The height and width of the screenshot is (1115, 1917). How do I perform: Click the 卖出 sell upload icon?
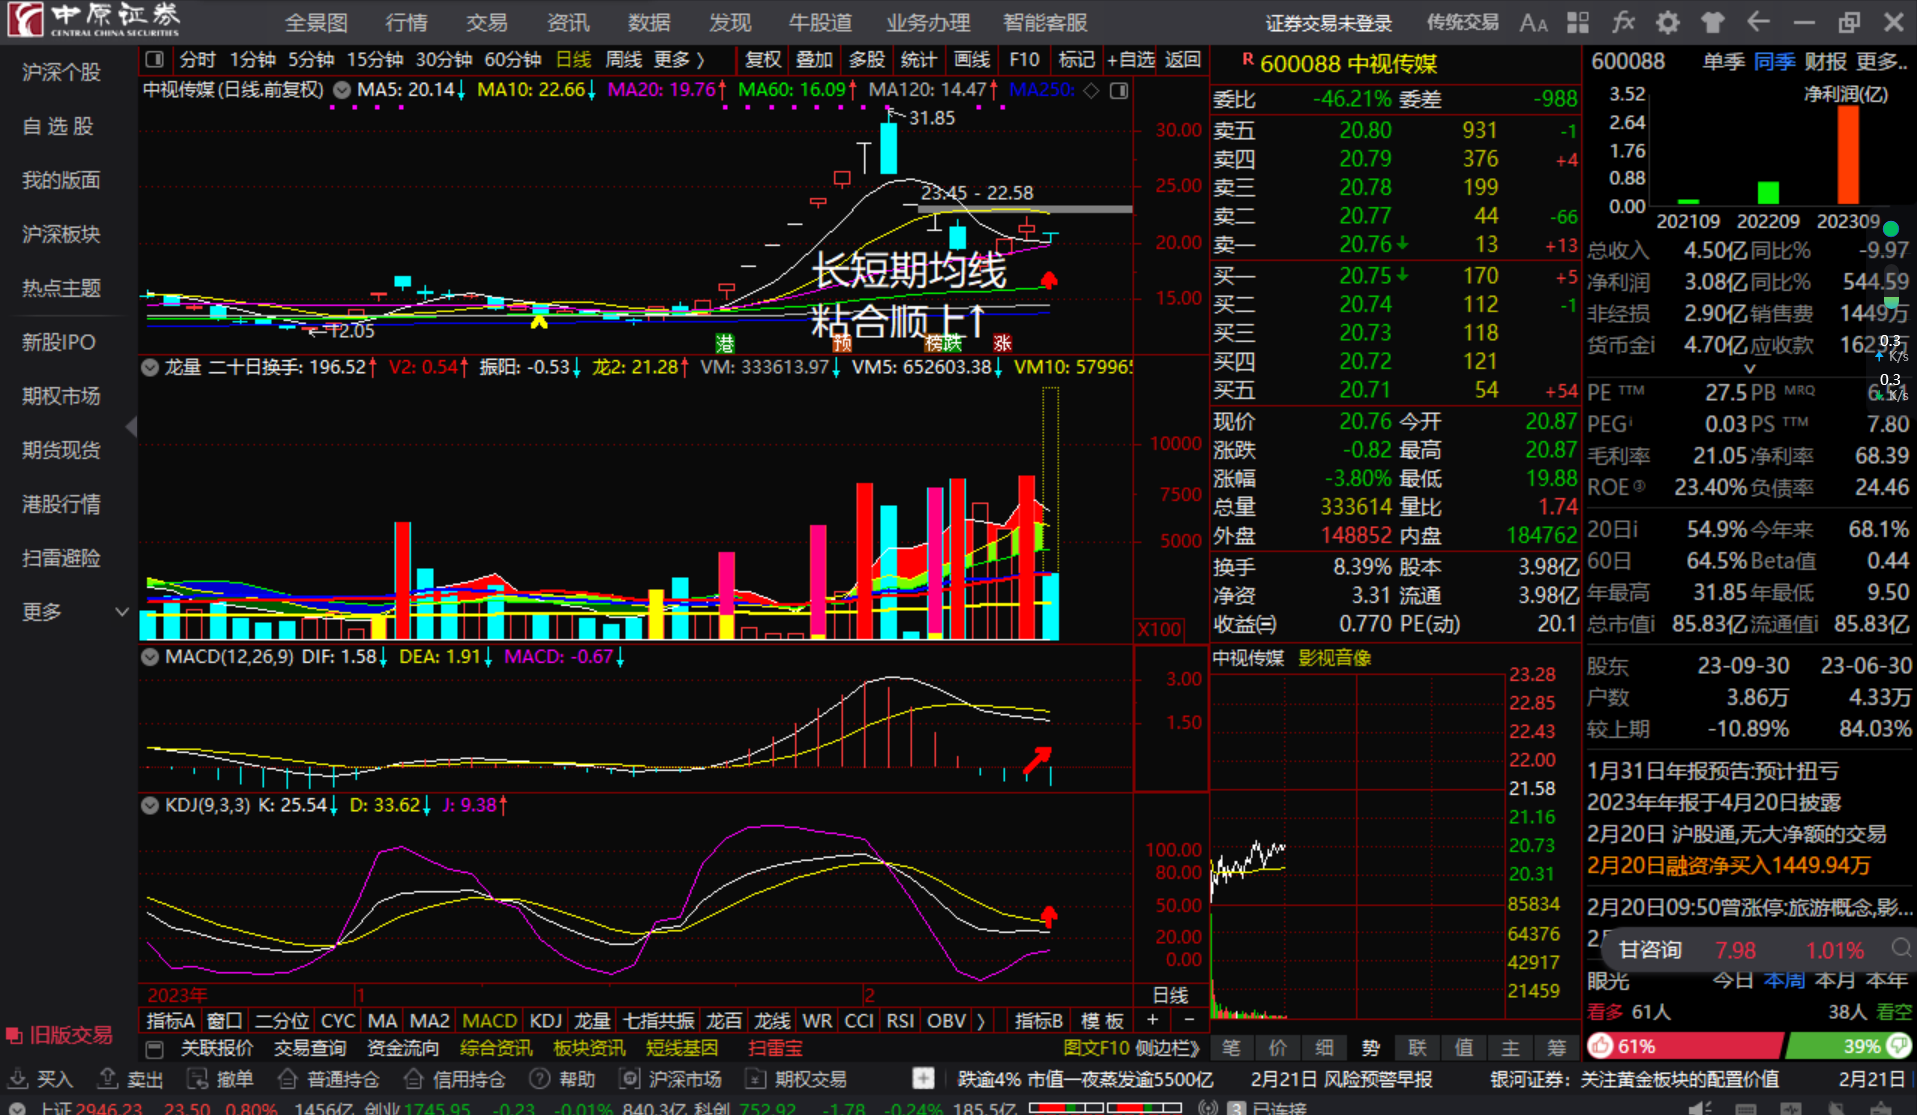pyautogui.click(x=108, y=1079)
